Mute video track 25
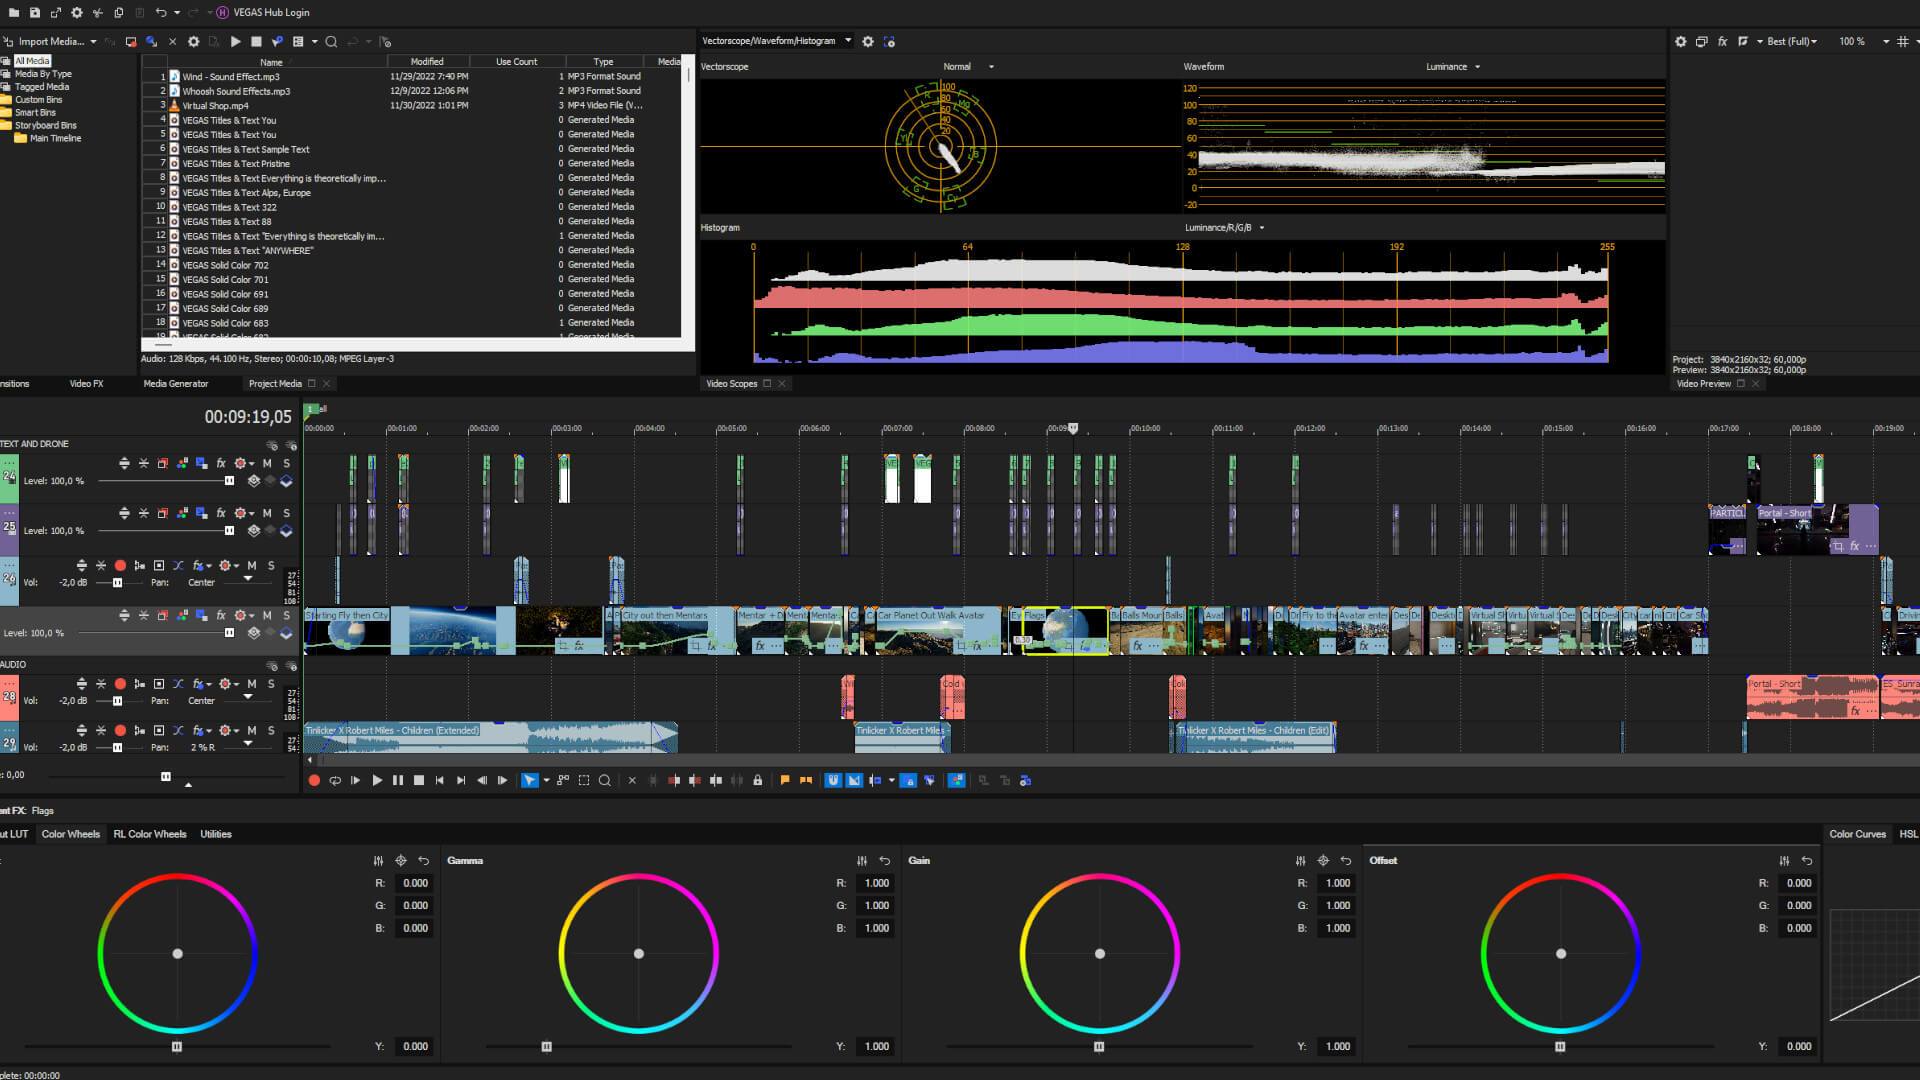1920x1080 pixels. click(267, 514)
